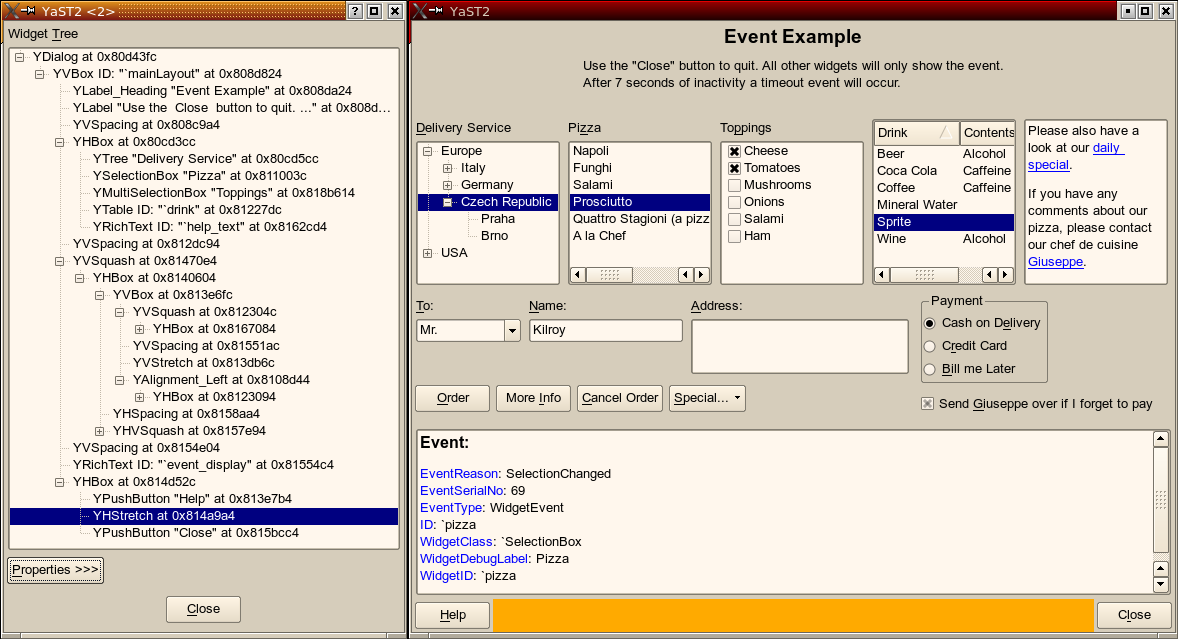Uncheck the Cheese topping
1178x639 pixels.
735,151
